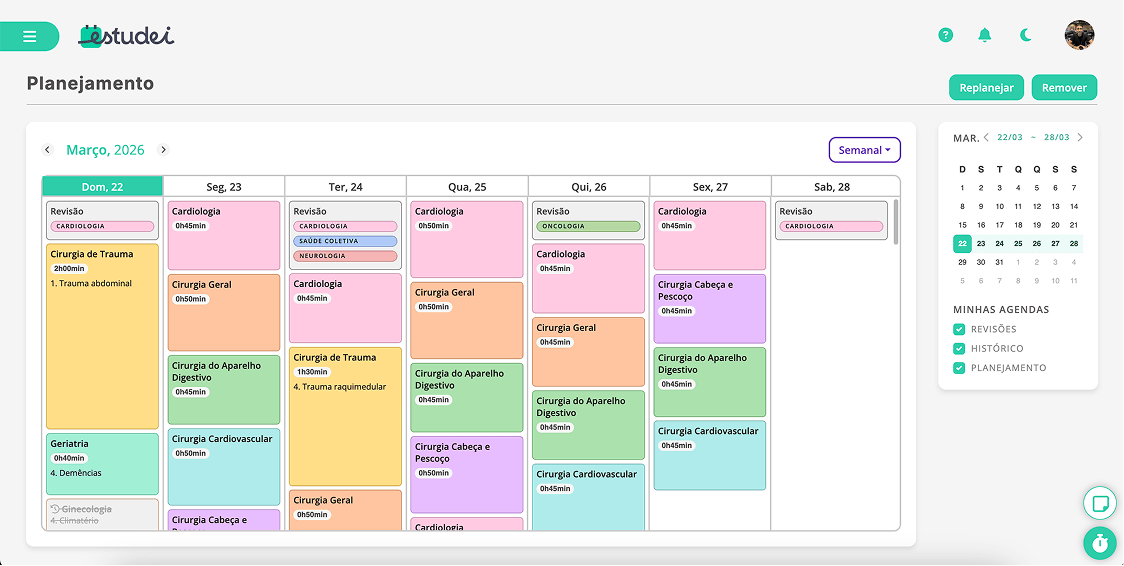Advance mini calendar to next week
Screen dimensions: 1124x566
[x=1080, y=137]
